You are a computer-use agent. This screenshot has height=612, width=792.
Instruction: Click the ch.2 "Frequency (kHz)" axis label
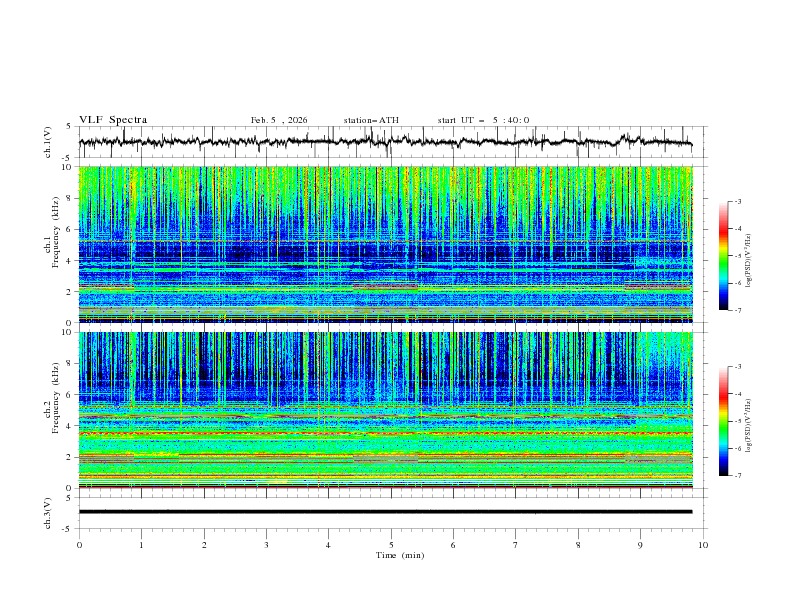(x=56, y=398)
